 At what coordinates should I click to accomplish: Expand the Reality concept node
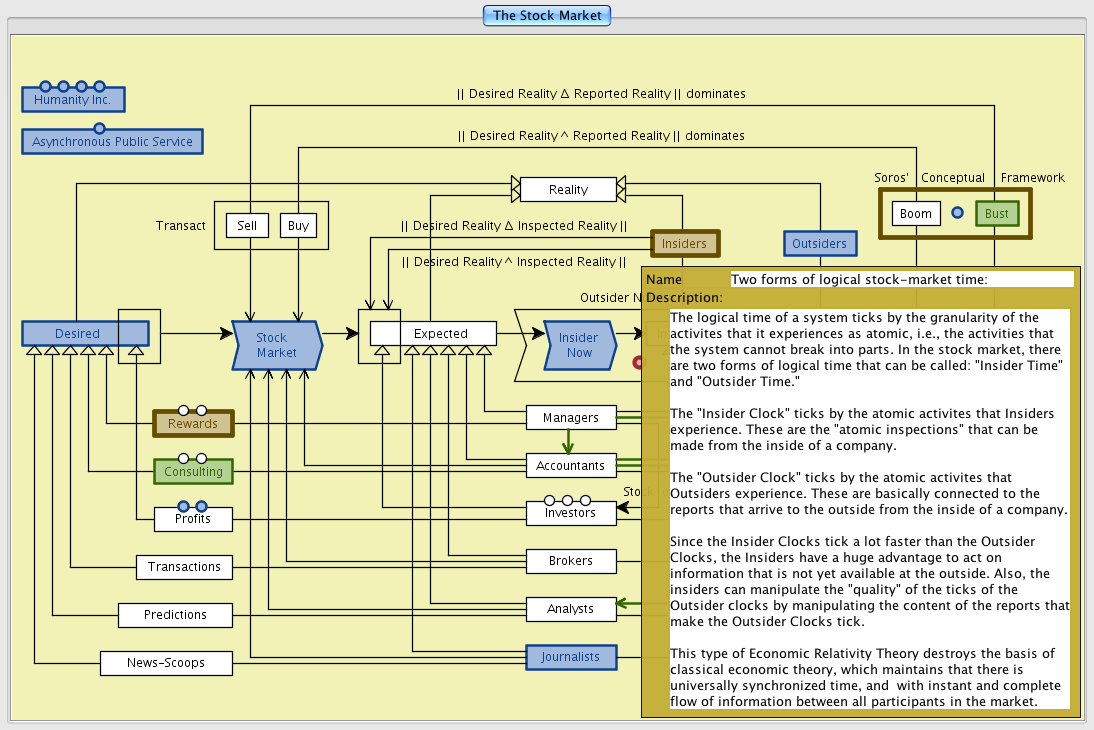point(568,189)
